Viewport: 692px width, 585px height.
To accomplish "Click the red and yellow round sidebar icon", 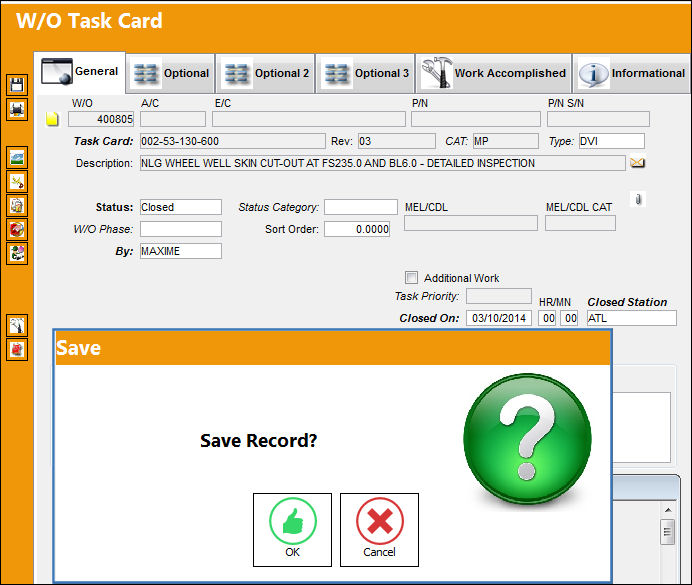I will [x=17, y=229].
